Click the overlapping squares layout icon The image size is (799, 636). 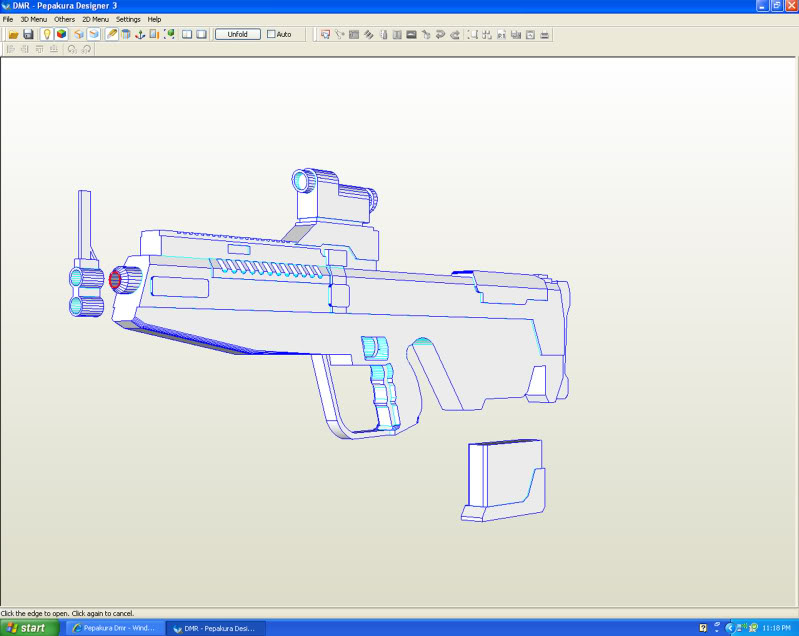[x=516, y=35]
